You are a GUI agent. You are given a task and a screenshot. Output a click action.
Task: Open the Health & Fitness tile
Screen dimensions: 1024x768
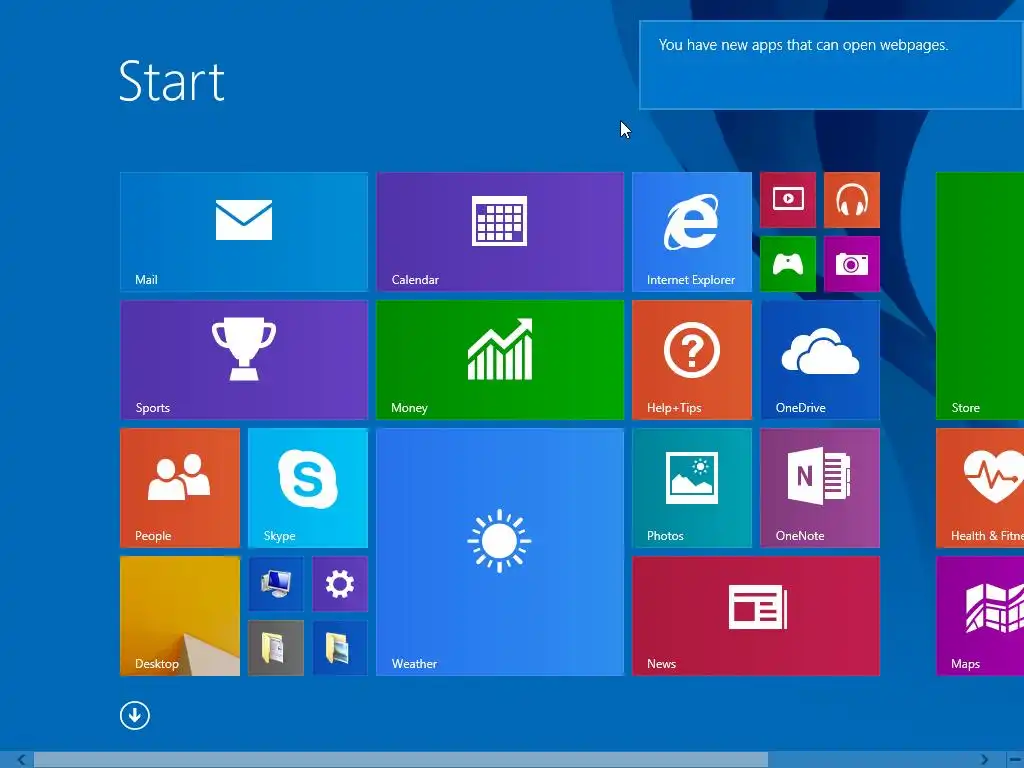(980, 487)
